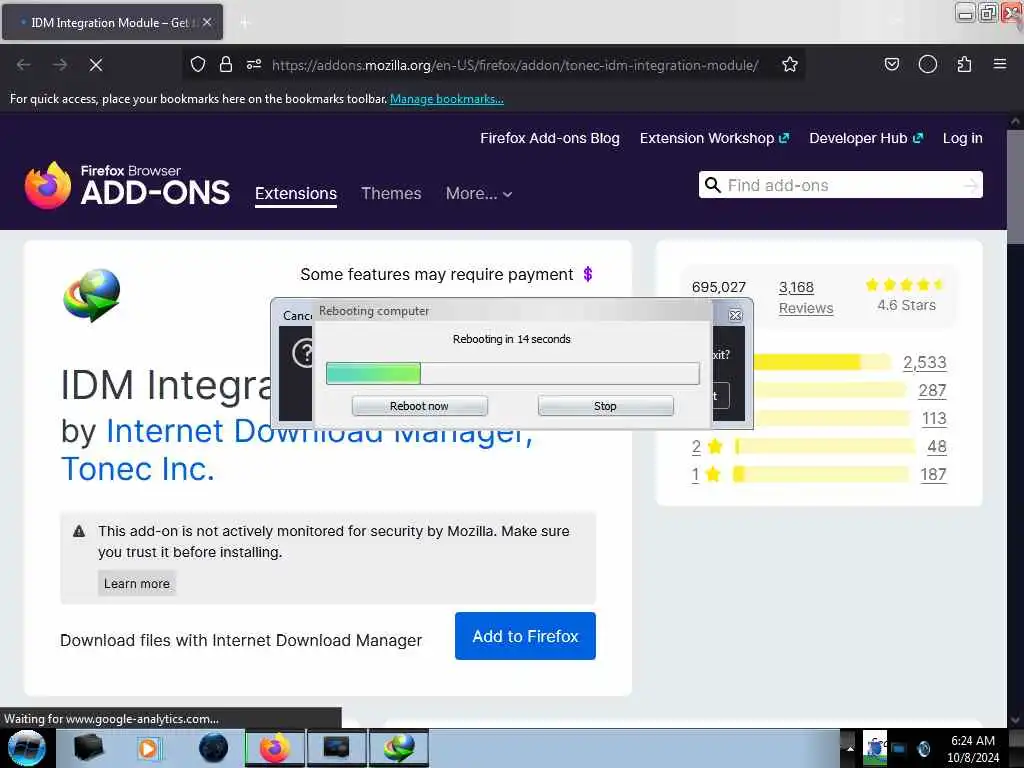Viewport: 1024px width, 768px height.
Task: Open the Internet Download Manager author link
Action: click(297, 450)
